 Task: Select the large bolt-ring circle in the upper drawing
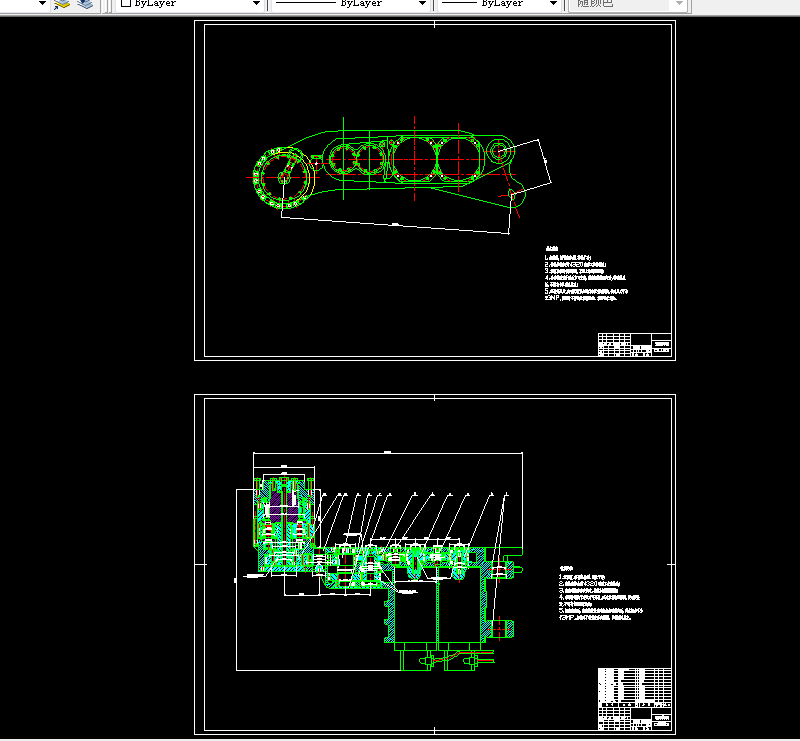[282, 178]
